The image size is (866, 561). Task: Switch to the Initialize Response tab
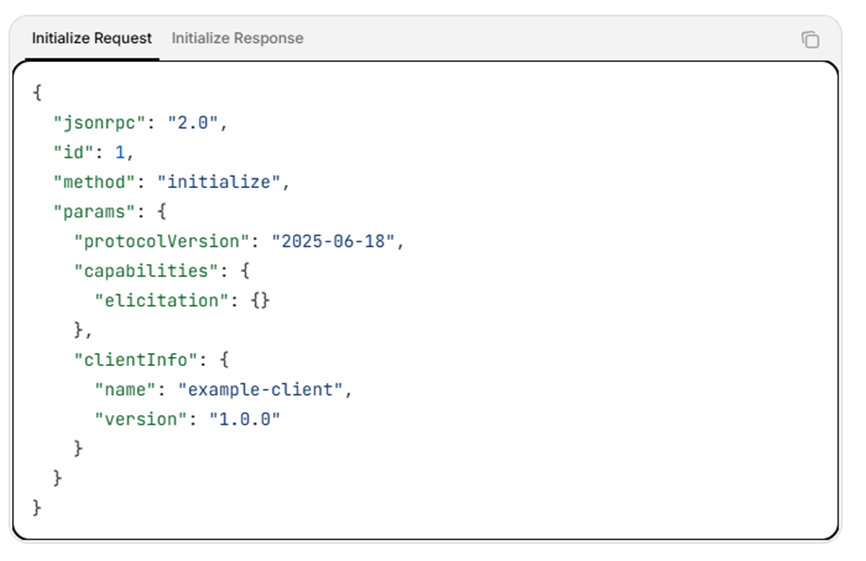pyautogui.click(x=237, y=38)
